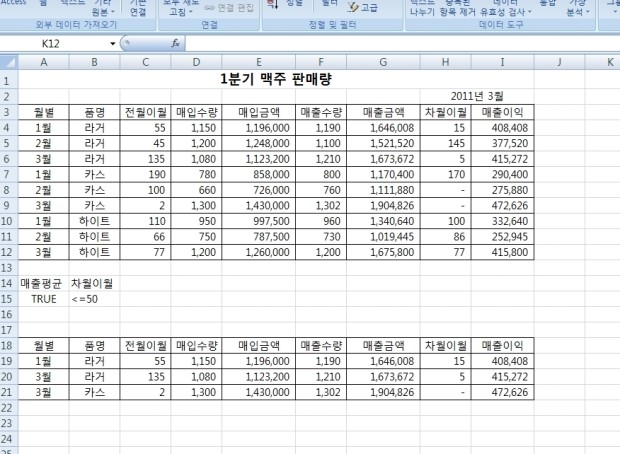Click the cell with 275,880
The height and width of the screenshot is (454, 620).
click(503, 190)
